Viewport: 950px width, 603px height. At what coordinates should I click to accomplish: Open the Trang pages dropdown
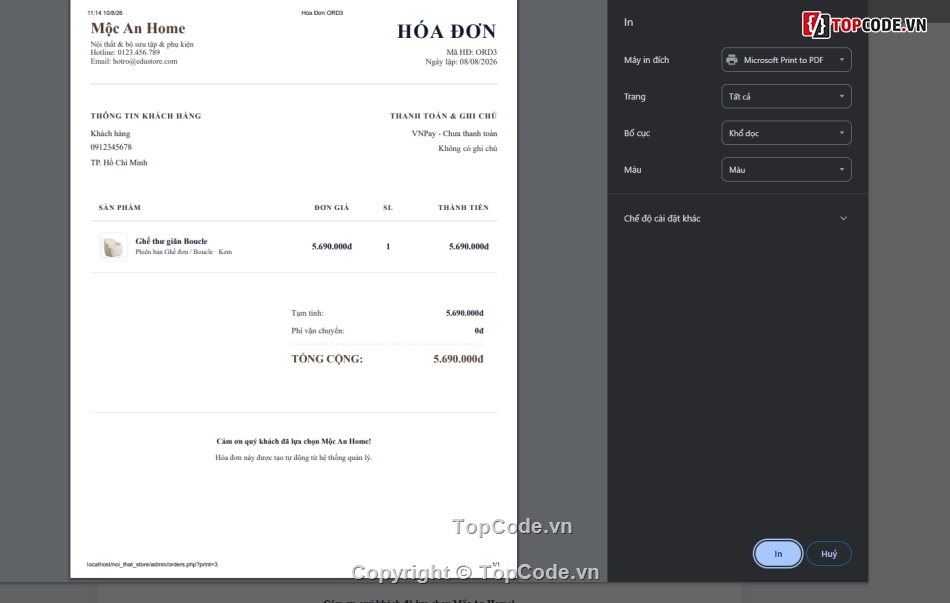pyautogui.click(x=786, y=96)
